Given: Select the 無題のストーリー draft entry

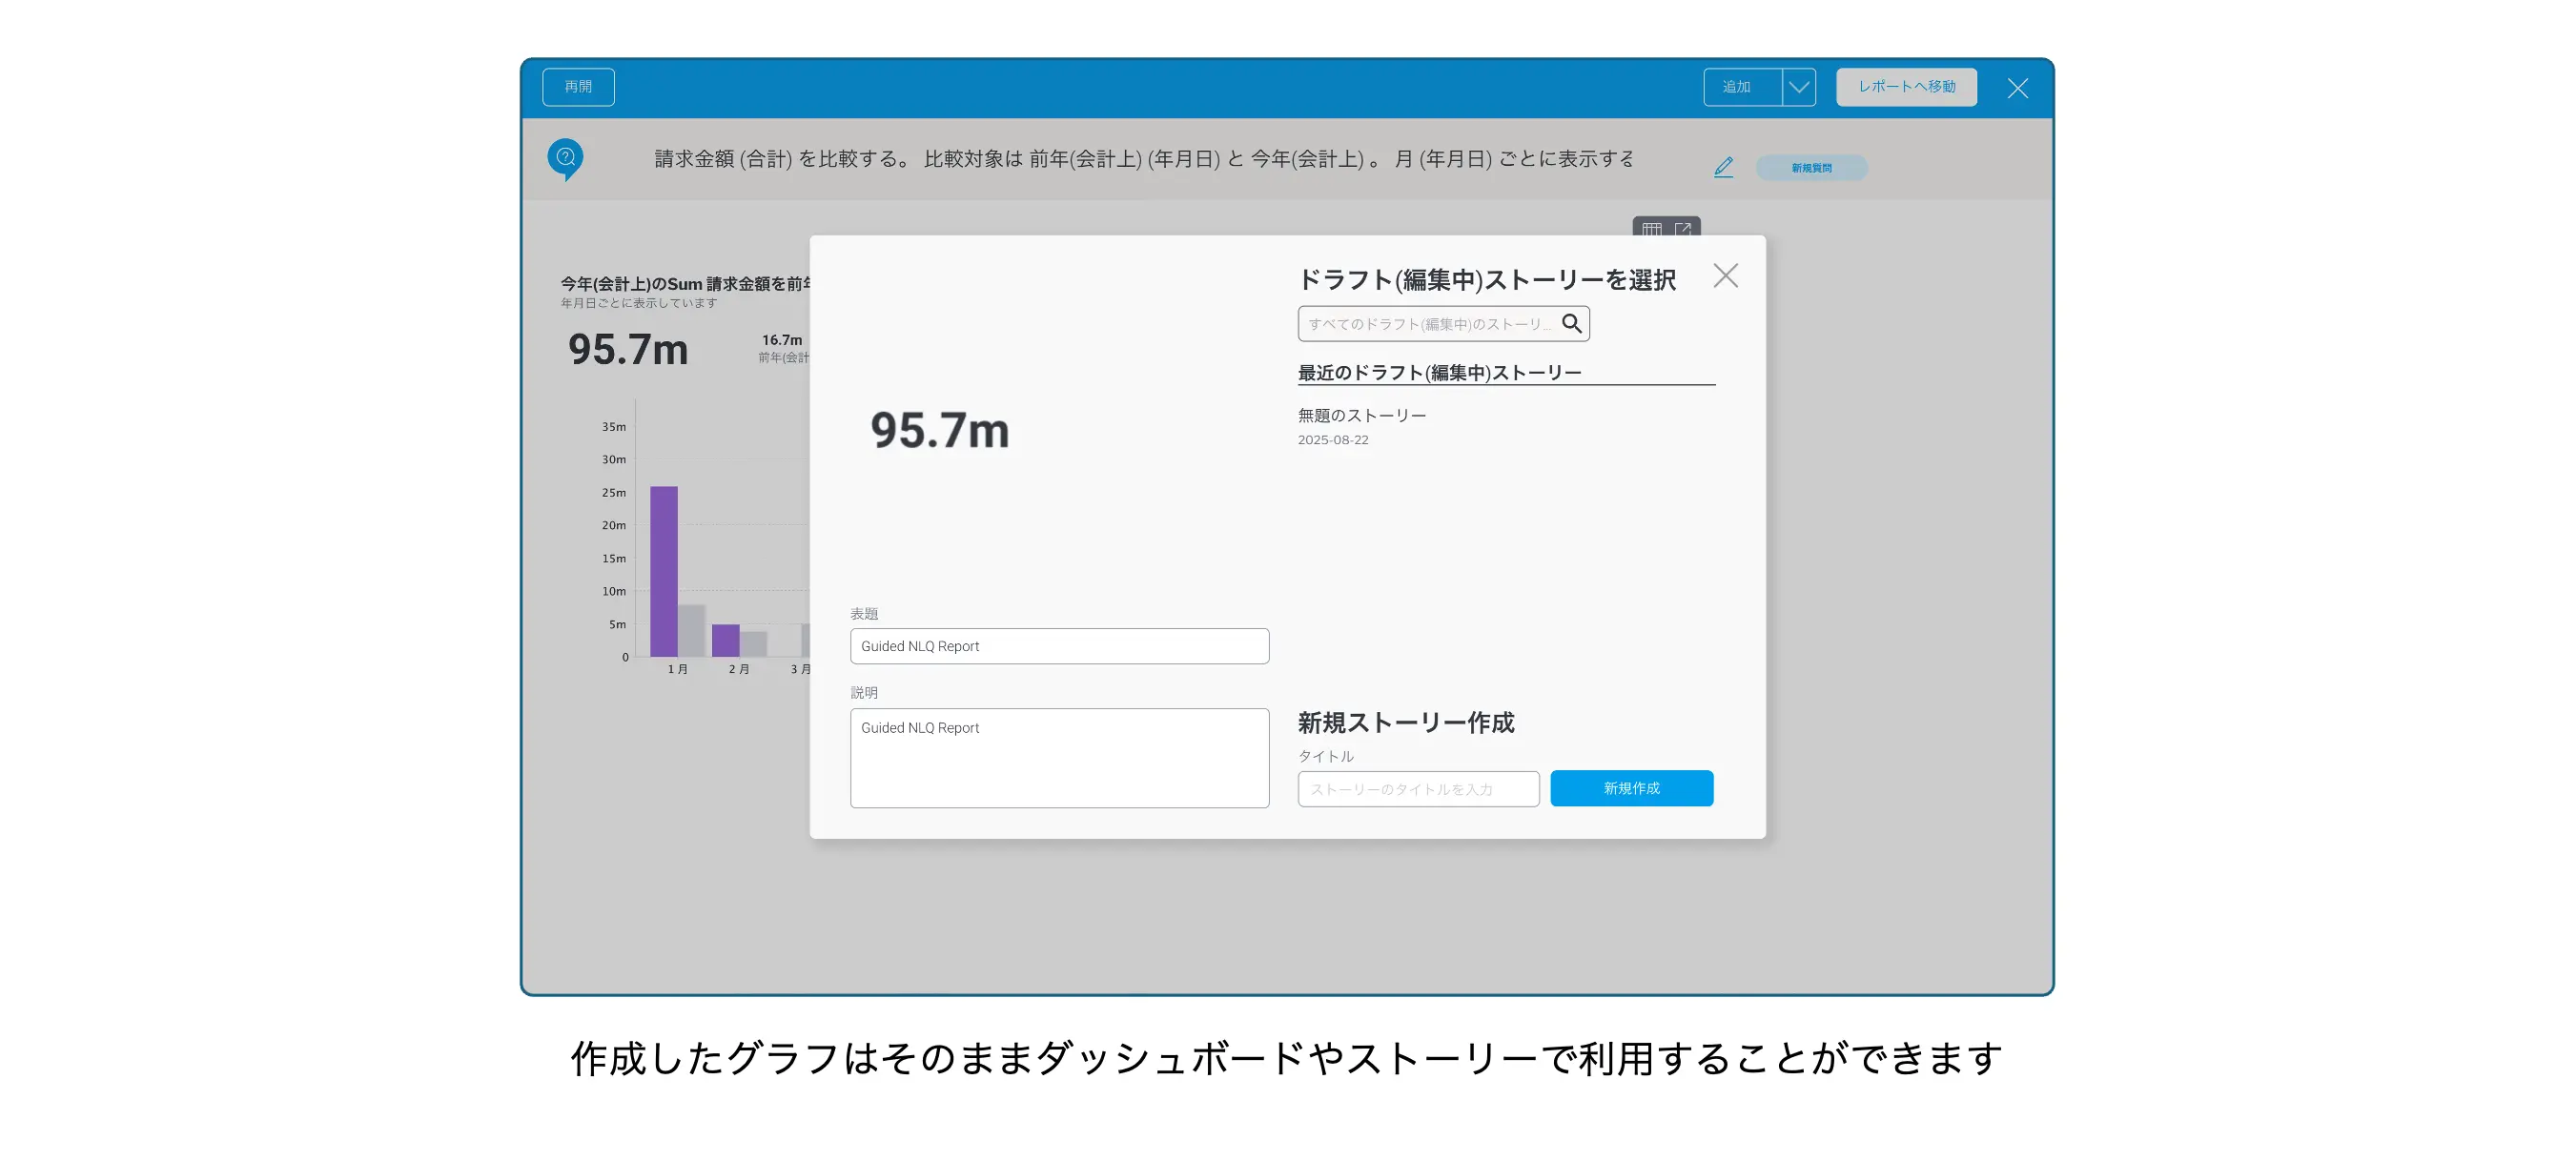Looking at the screenshot, I should [x=1361, y=416].
